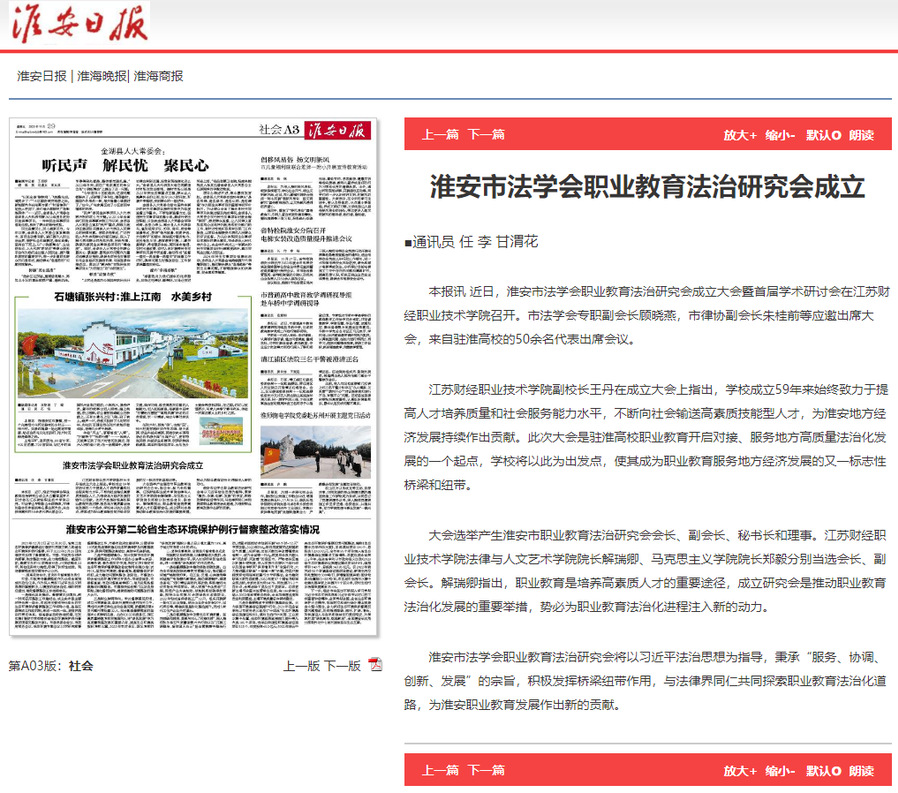Click the byline 通讯员 任 李 甘渭花
The image size is (898, 793).
[x=471, y=242]
